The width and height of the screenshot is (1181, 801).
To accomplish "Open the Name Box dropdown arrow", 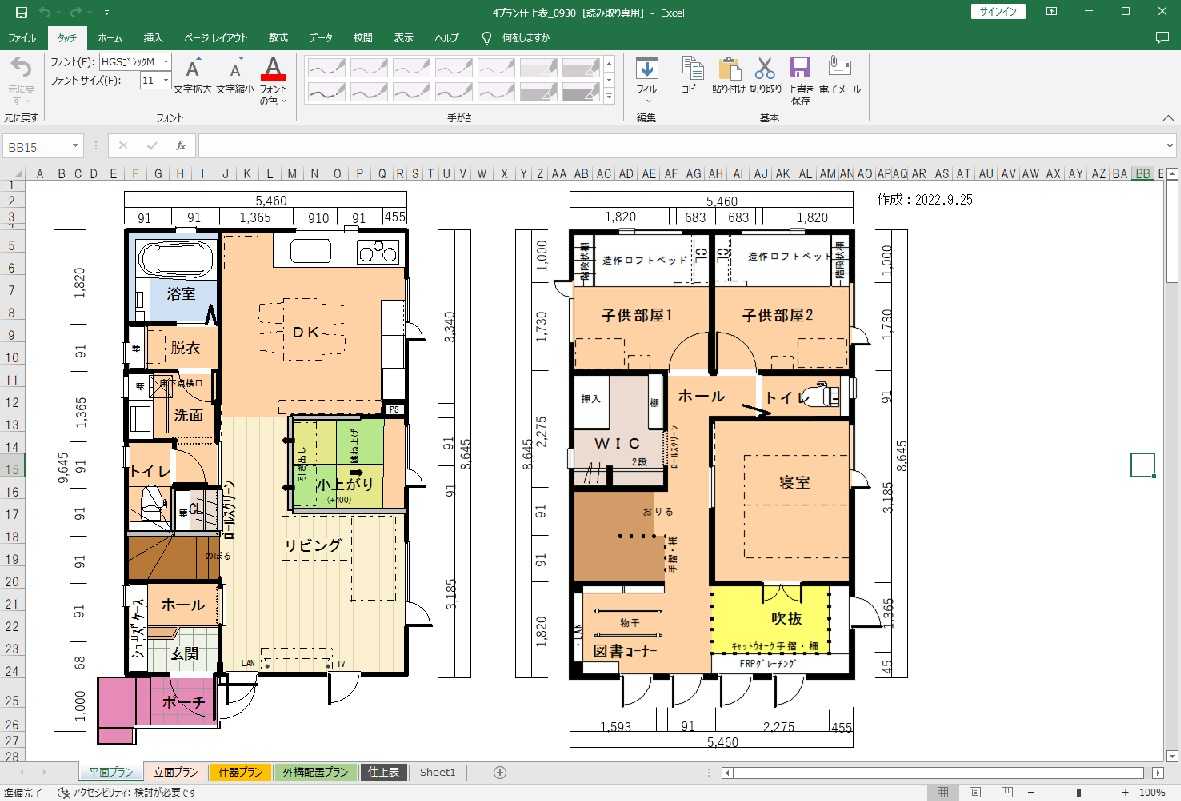I will (75, 146).
